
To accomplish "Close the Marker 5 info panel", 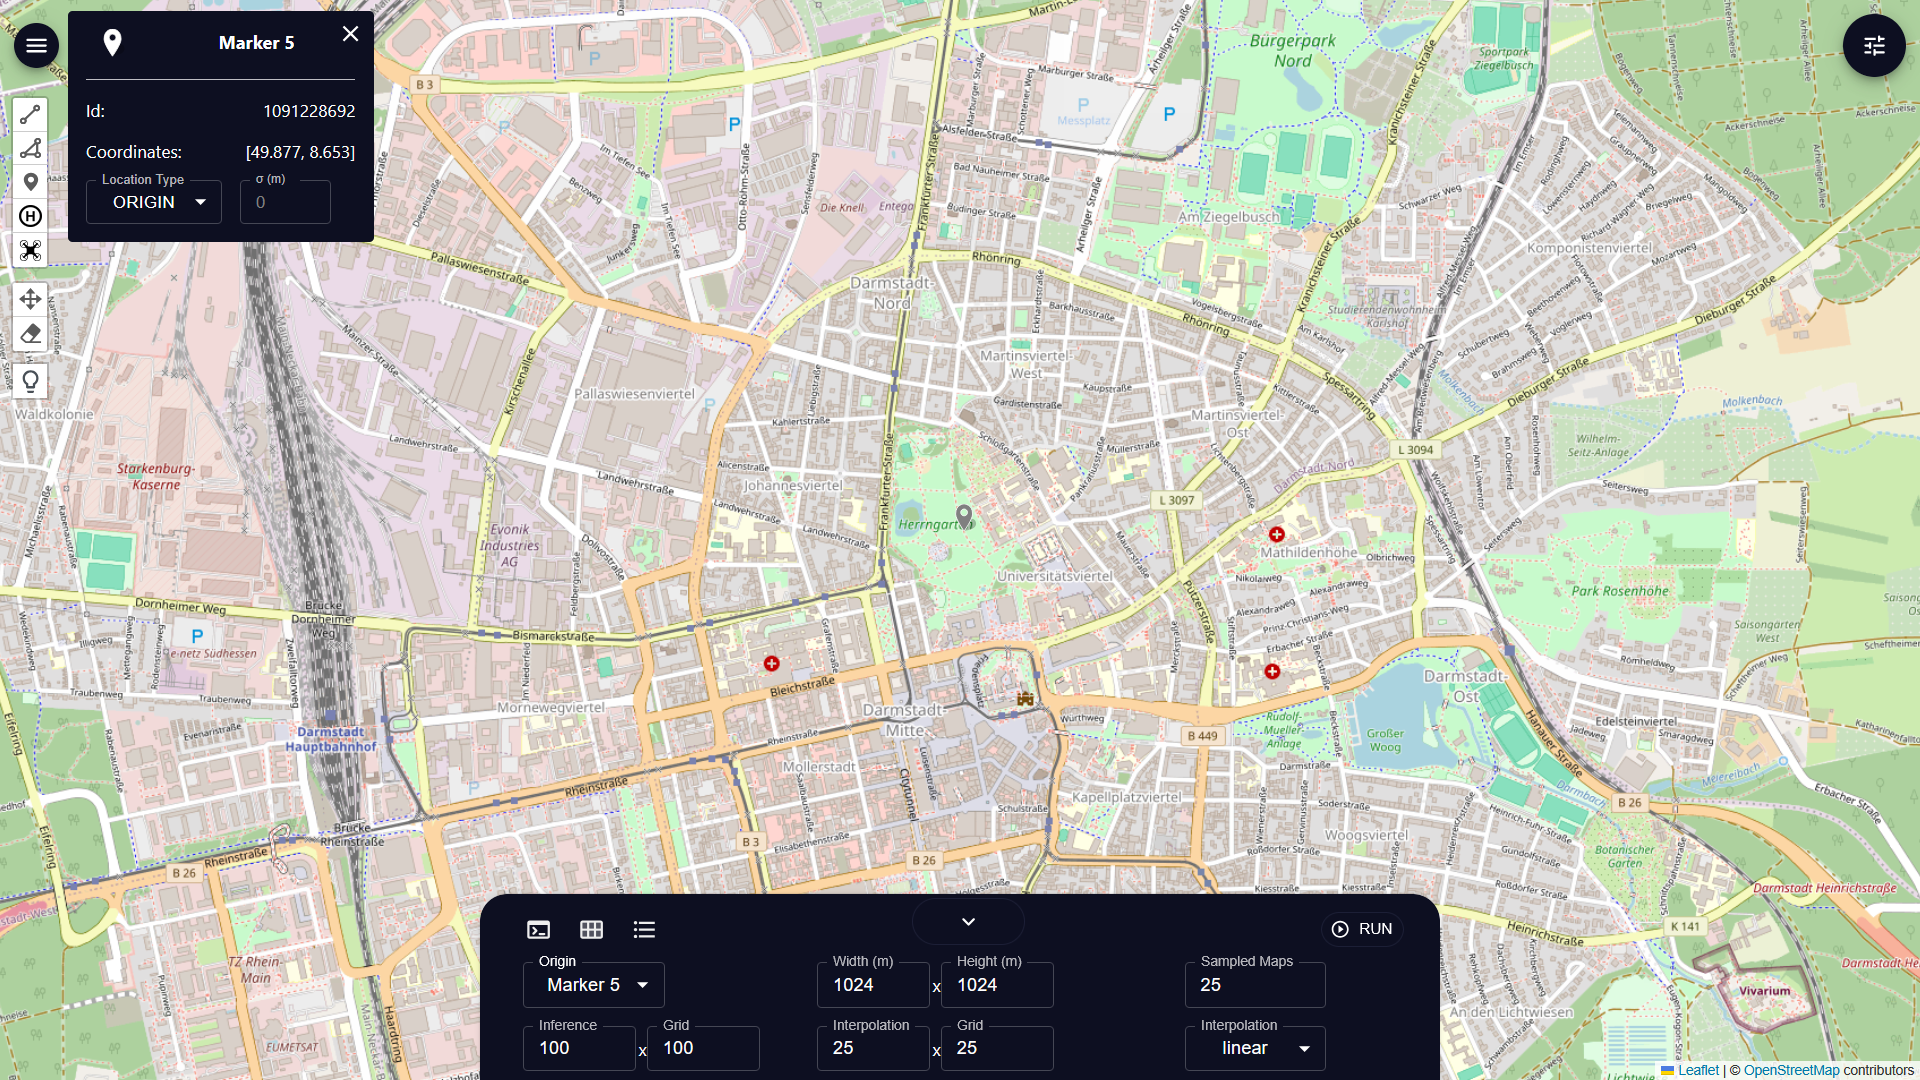I will tap(350, 34).
